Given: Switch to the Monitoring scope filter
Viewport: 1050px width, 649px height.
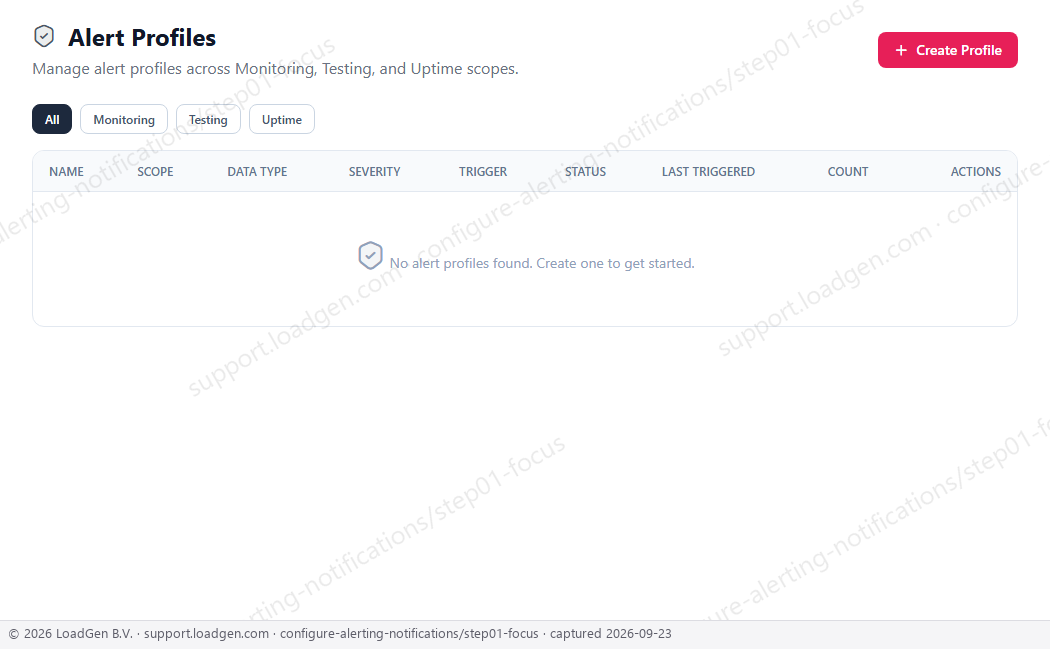Looking at the screenshot, I should pyautogui.click(x=124, y=119).
